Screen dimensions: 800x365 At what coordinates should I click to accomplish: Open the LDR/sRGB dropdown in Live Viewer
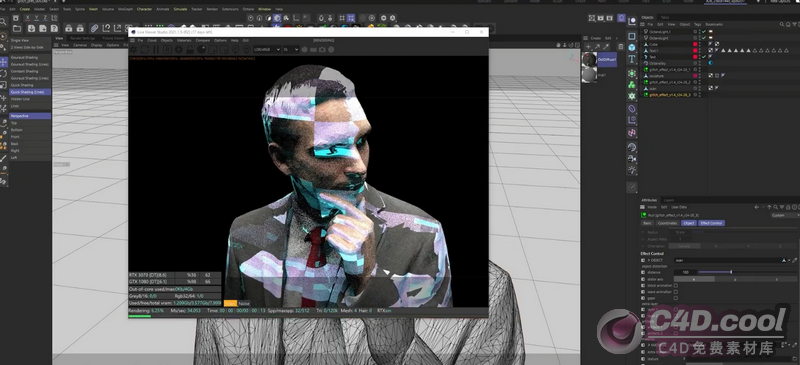[267, 50]
